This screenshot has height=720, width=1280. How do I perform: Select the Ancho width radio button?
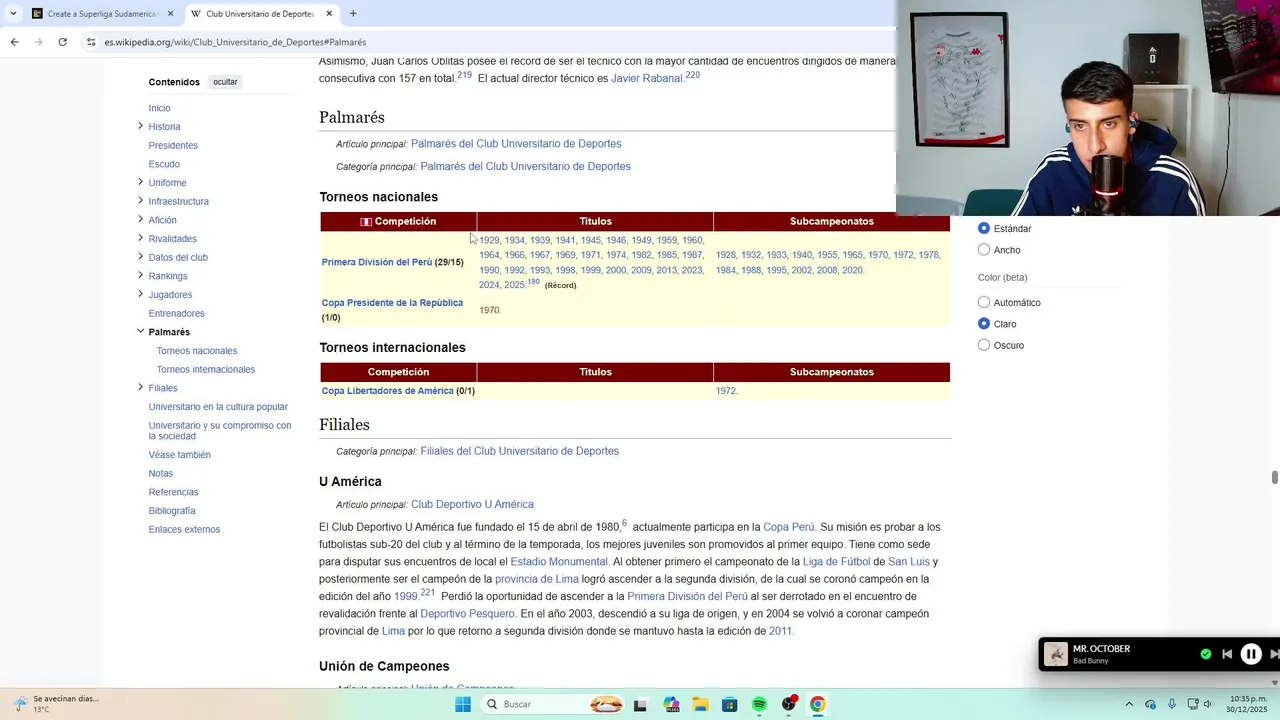pos(984,250)
